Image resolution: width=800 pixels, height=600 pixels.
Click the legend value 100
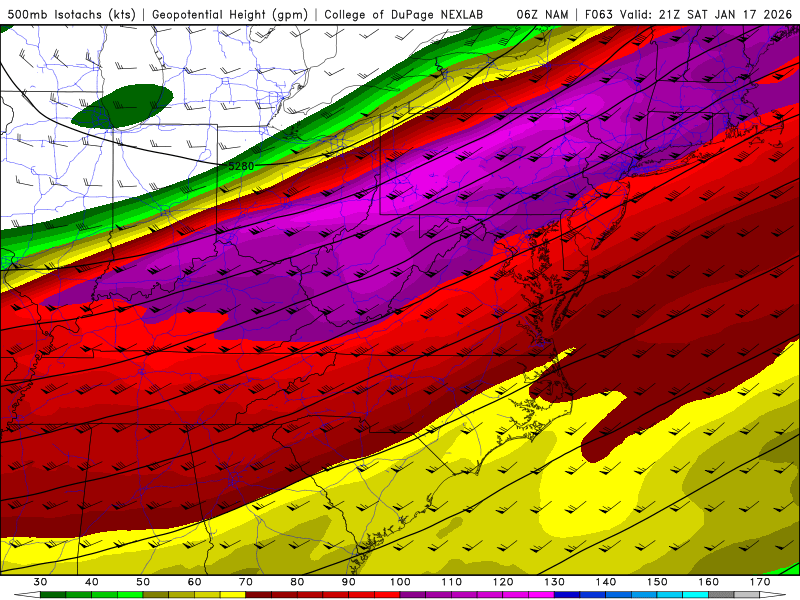[x=401, y=582]
